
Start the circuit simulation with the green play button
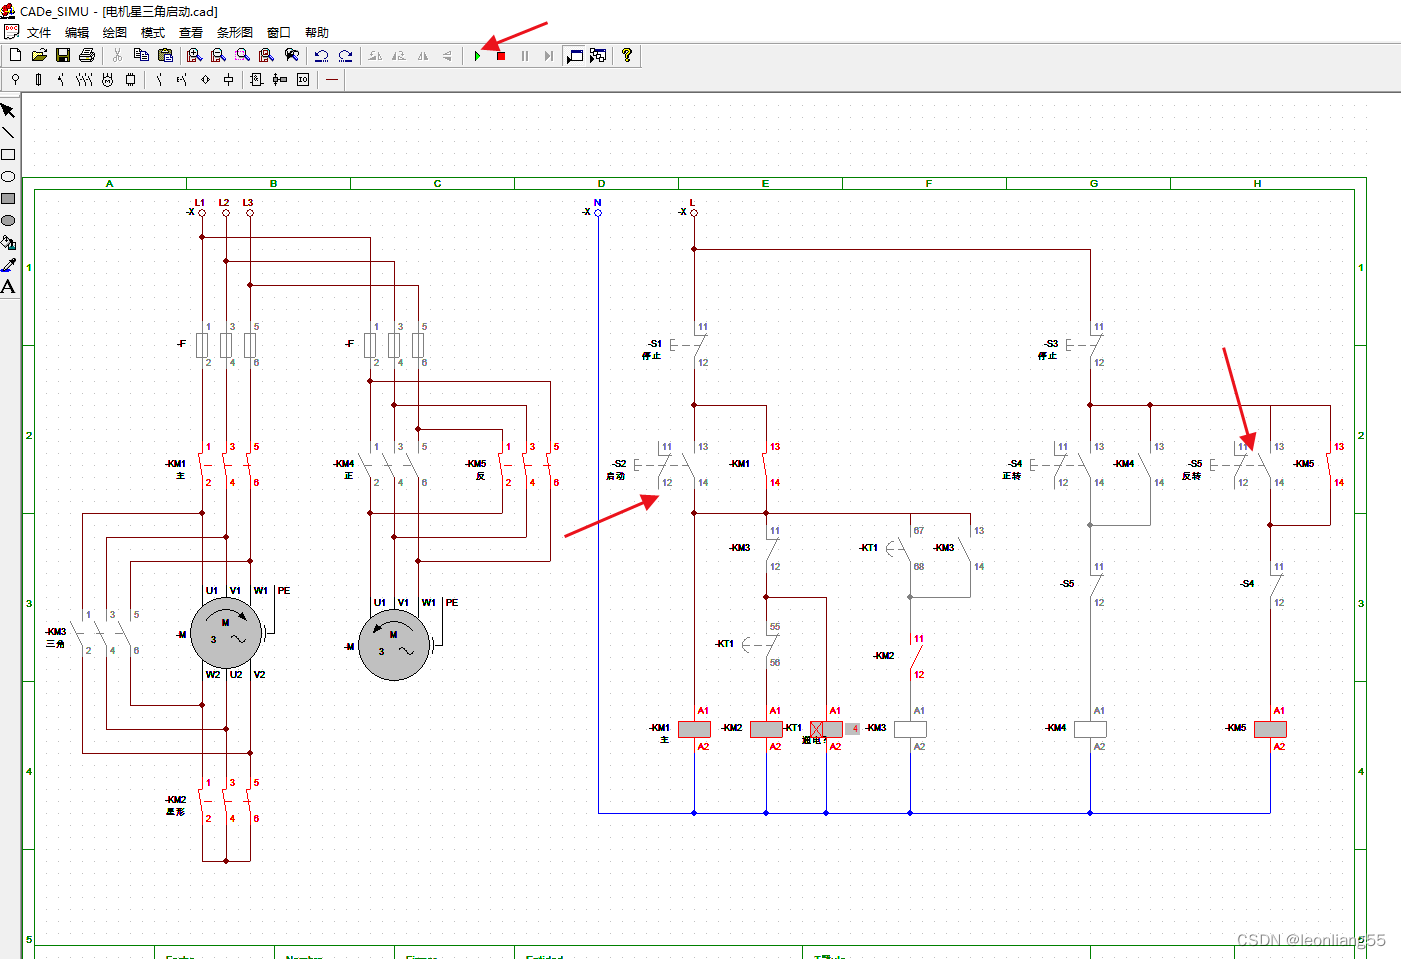coord(478,56)
